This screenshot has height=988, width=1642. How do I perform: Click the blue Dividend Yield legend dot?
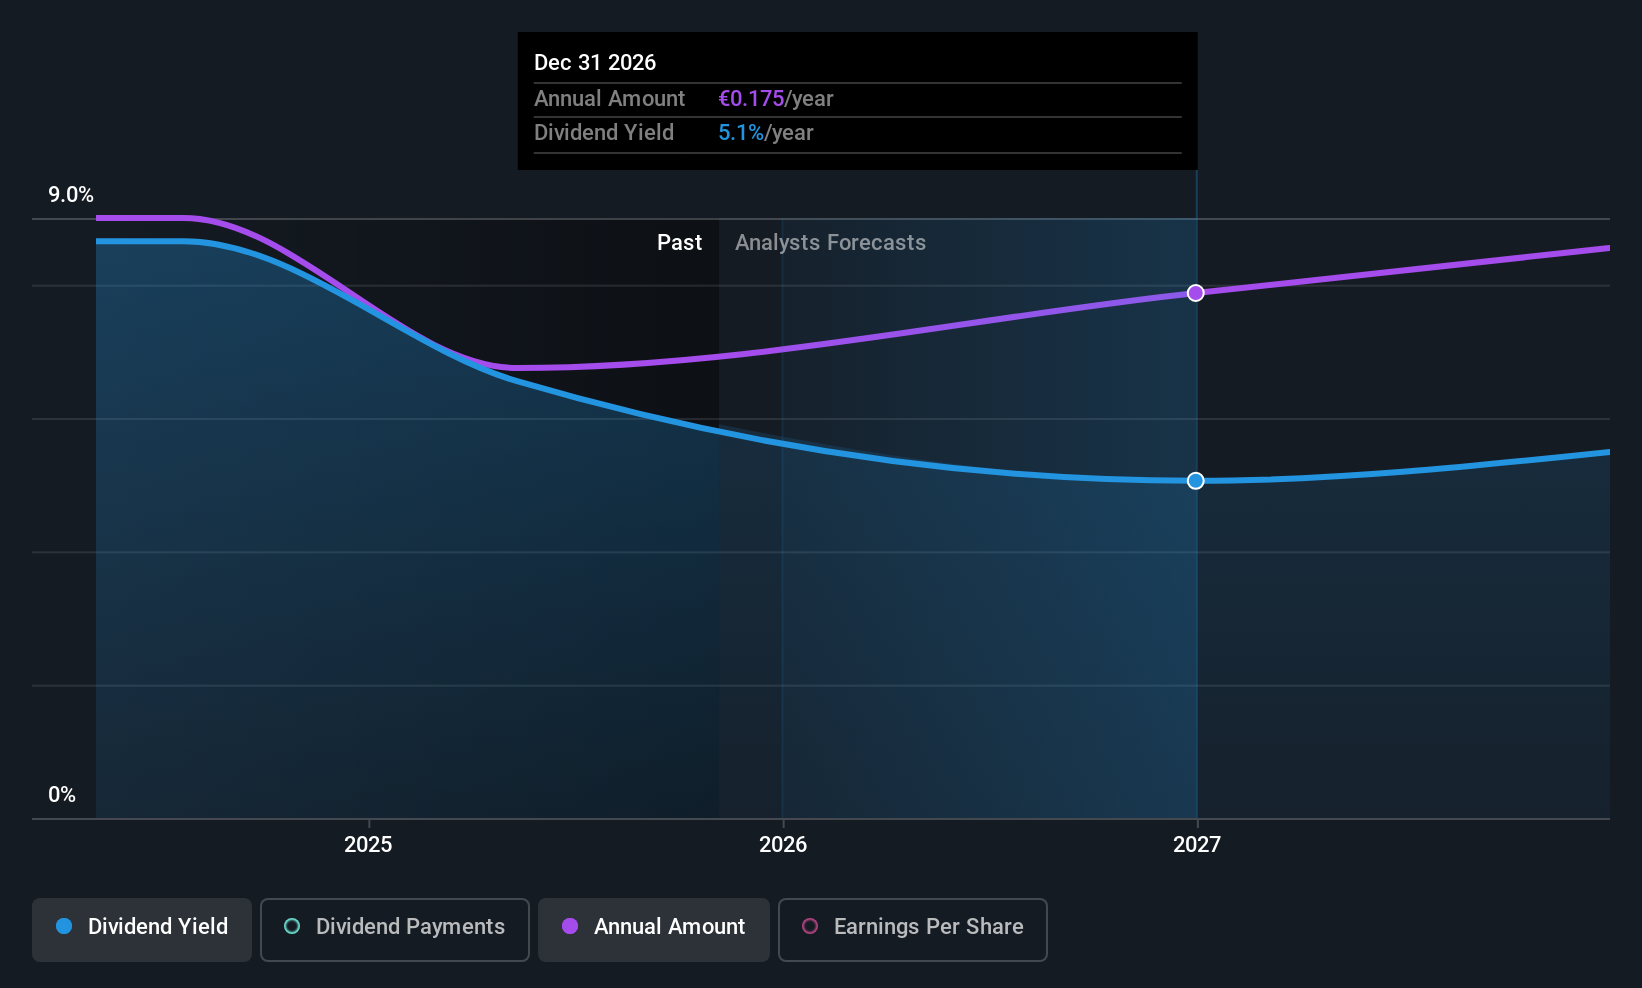64,927
